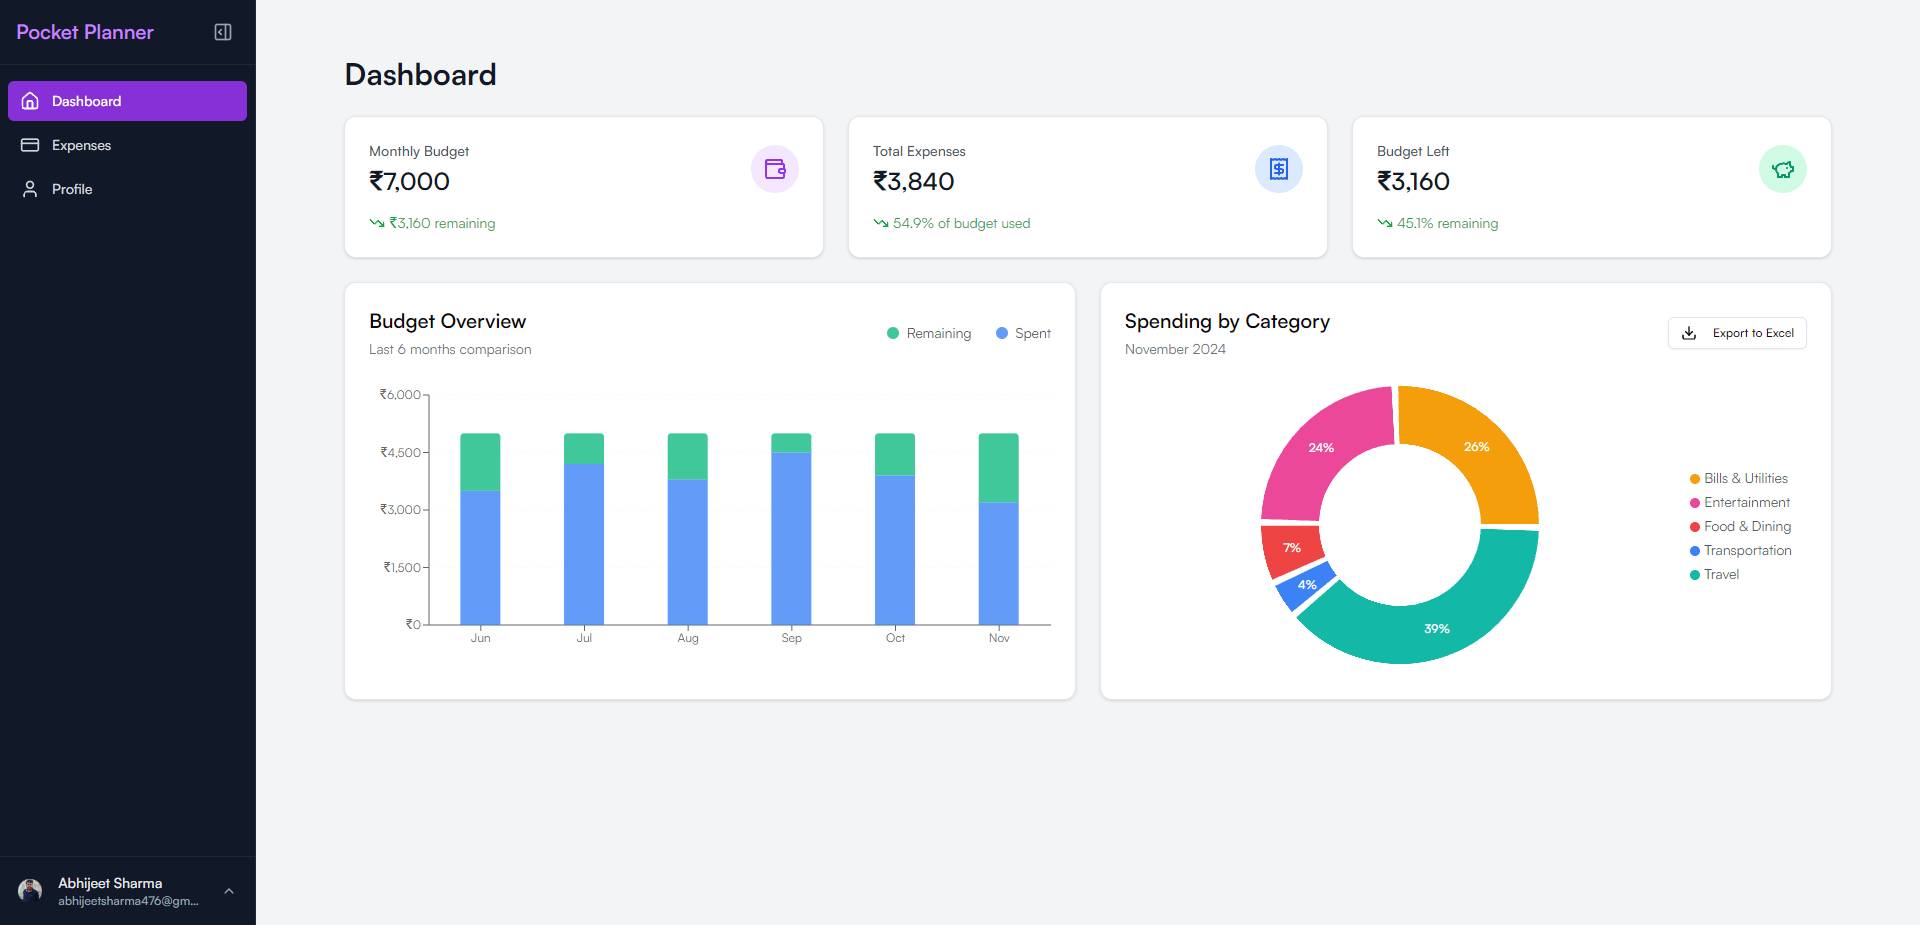
Task: Toggle the Spent series in chart legend
Action: [1023, 333]
